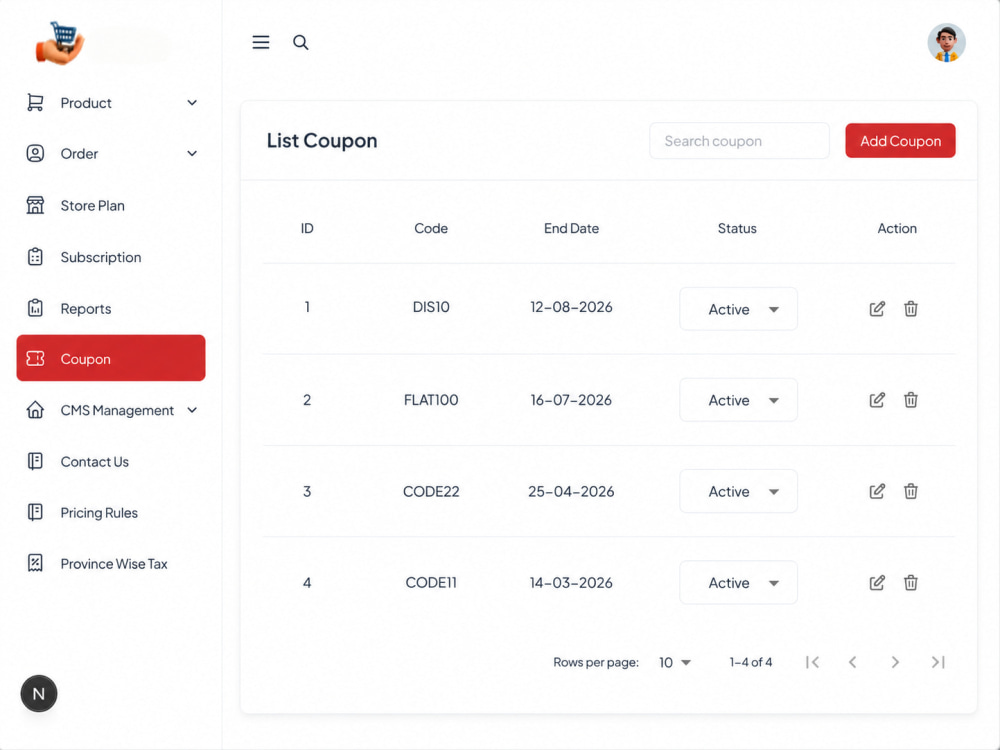
Task: Expand the Order menu chevron
Action: pyautogui.click(x=192, y=154)
